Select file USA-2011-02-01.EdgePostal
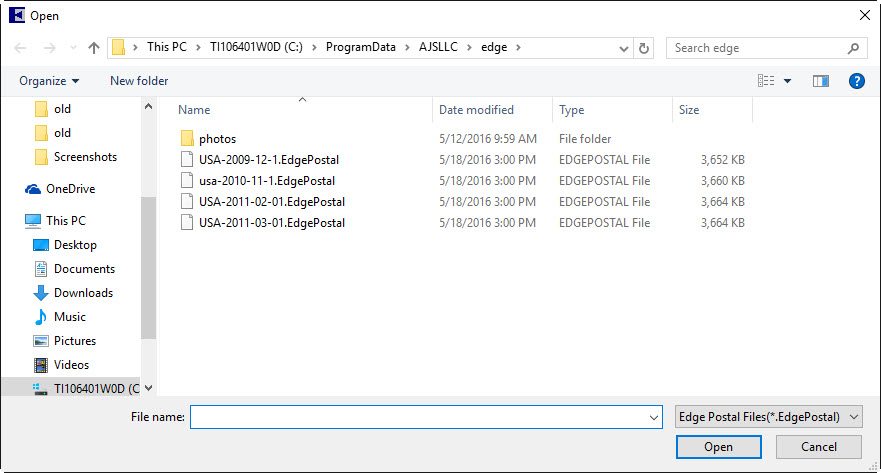Image resolution: width=881 pixels, height=473 pixels. (272, 202)
